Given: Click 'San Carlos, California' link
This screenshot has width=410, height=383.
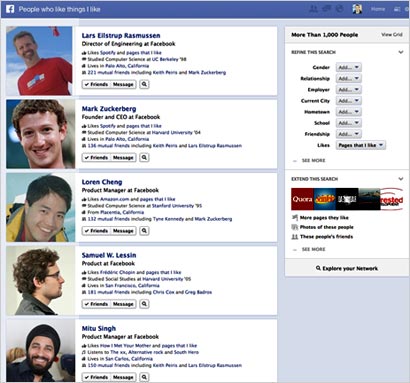Looking at the screenshot, I should 129,359.
